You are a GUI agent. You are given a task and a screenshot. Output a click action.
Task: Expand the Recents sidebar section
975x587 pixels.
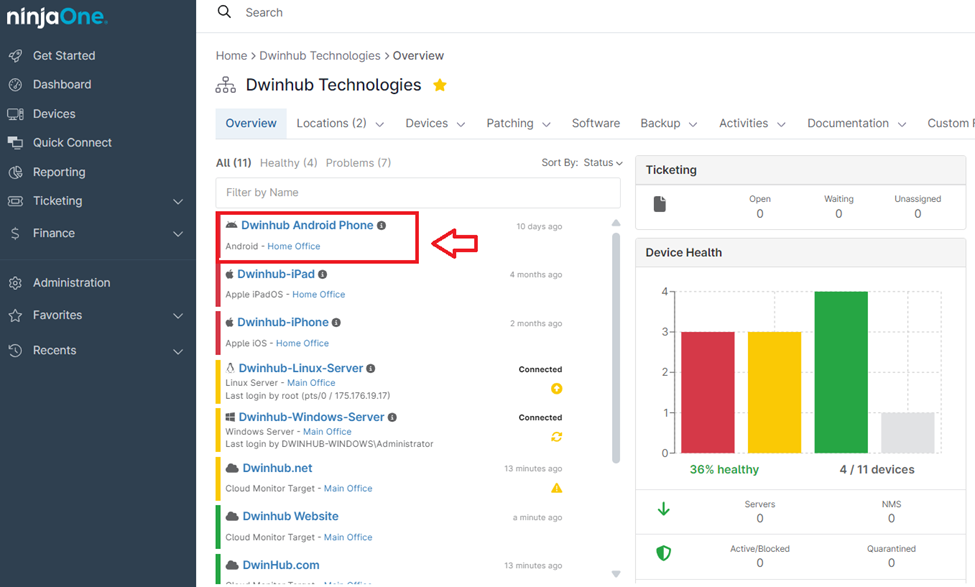(178, 351)
